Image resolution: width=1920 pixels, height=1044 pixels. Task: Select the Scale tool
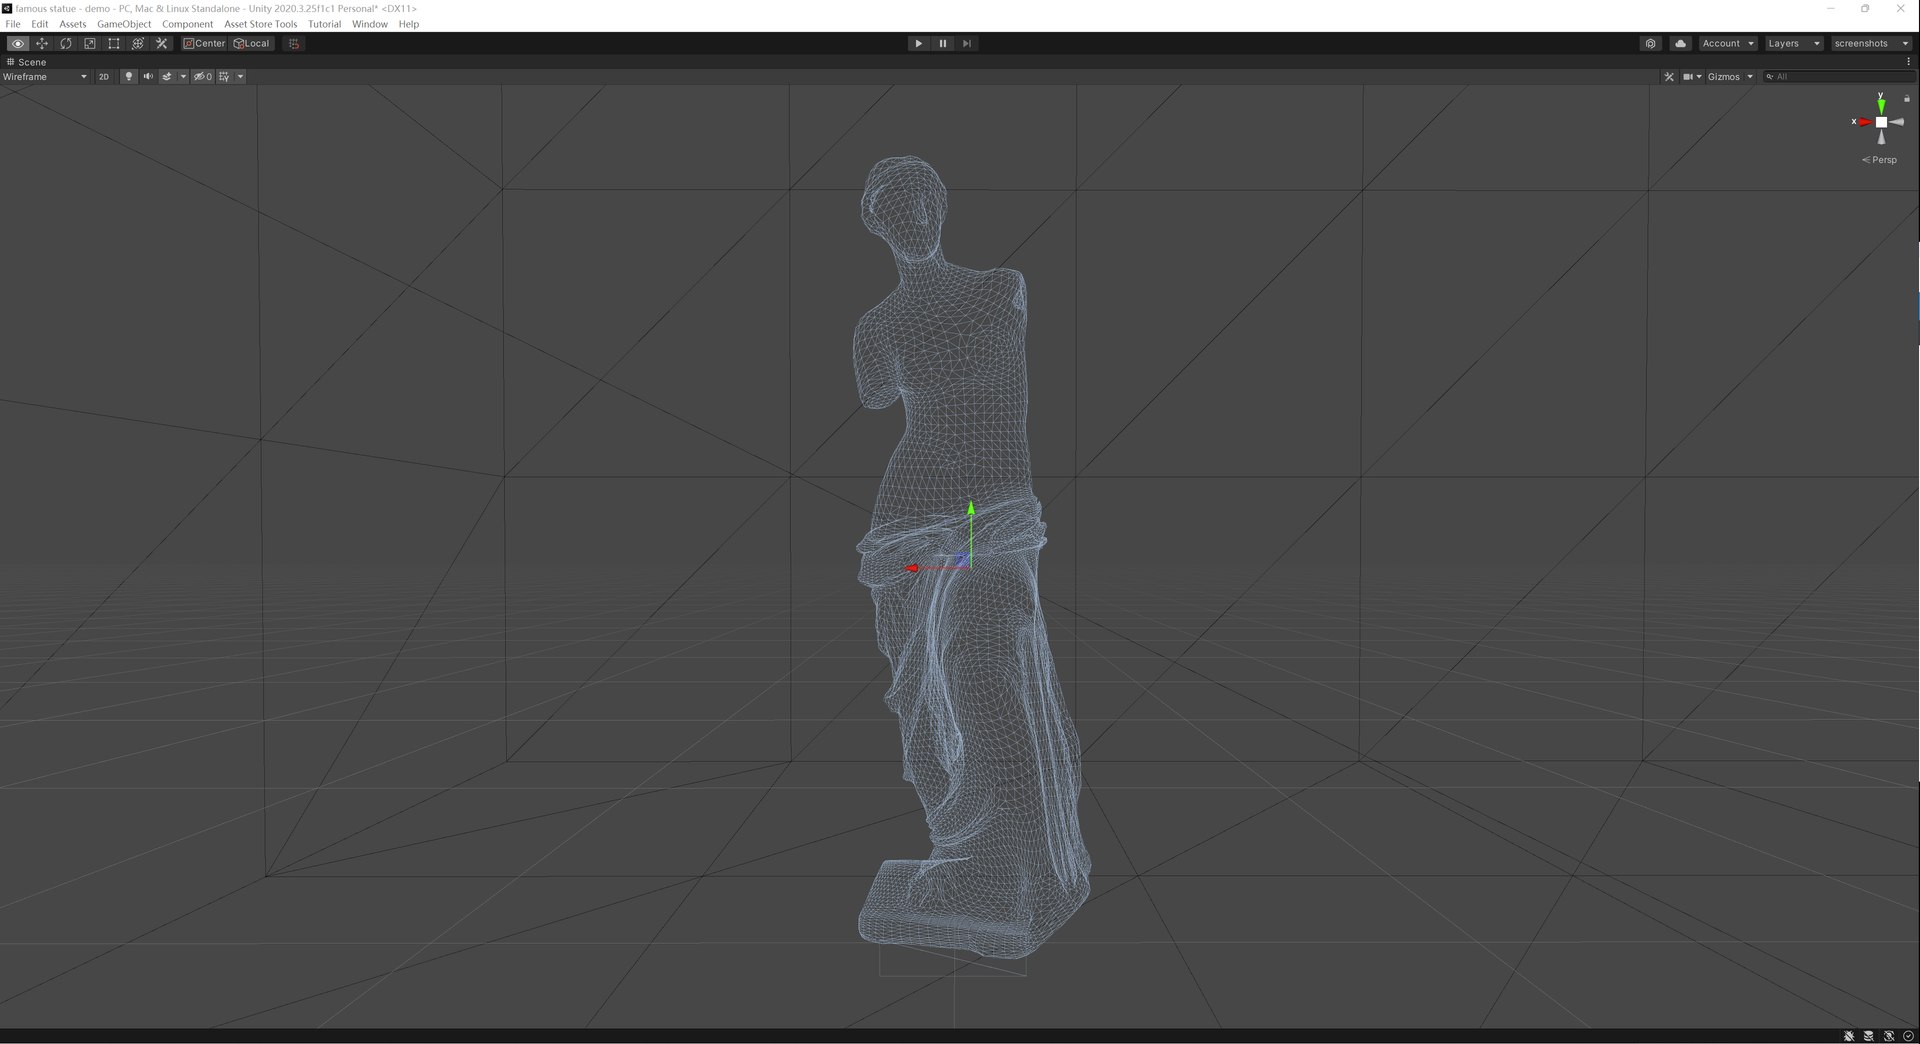click(90, 44)
